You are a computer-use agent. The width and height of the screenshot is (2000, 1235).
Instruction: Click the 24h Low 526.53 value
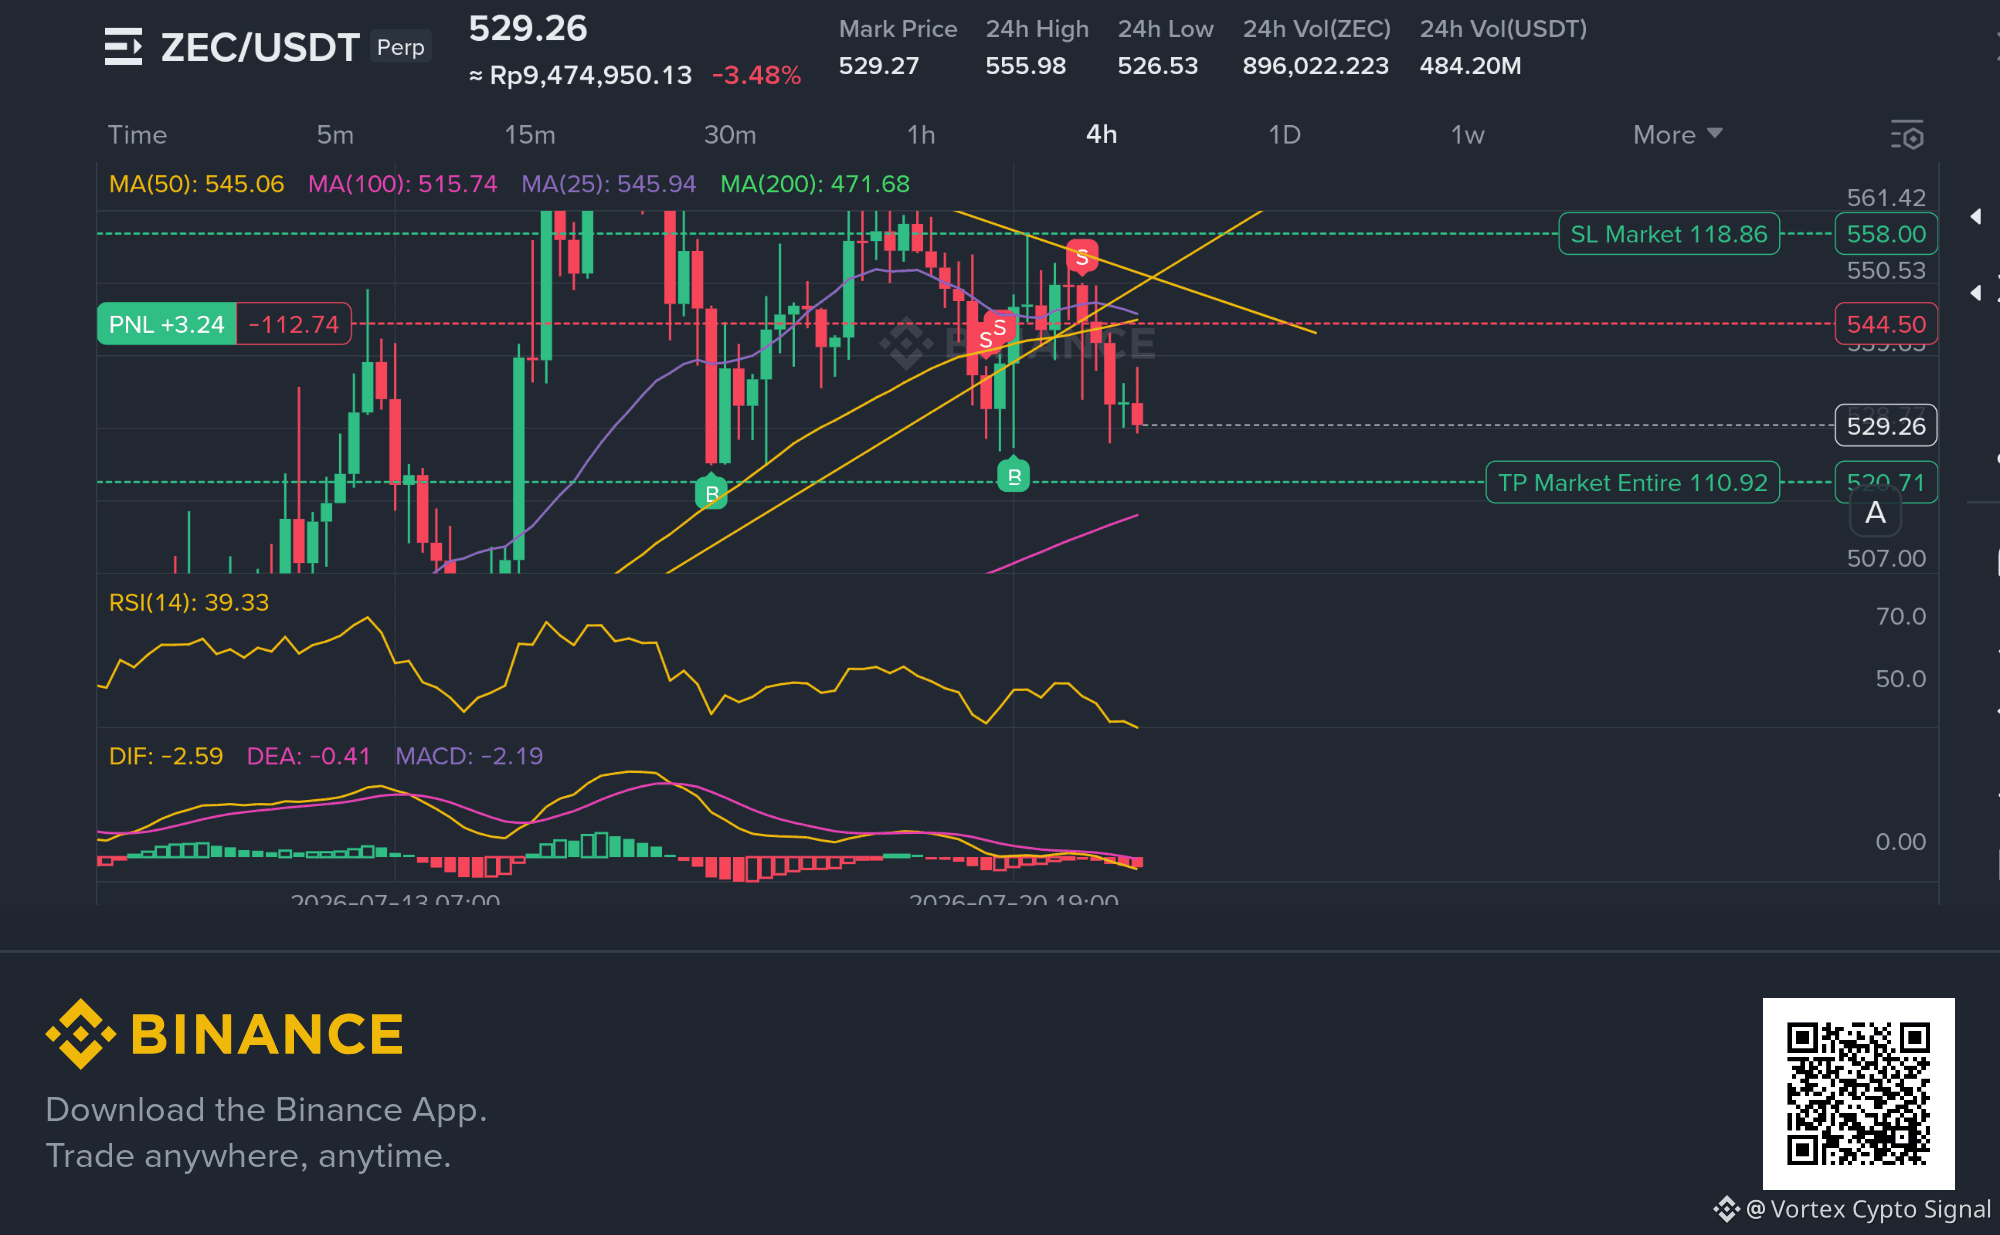point(1158,66)
